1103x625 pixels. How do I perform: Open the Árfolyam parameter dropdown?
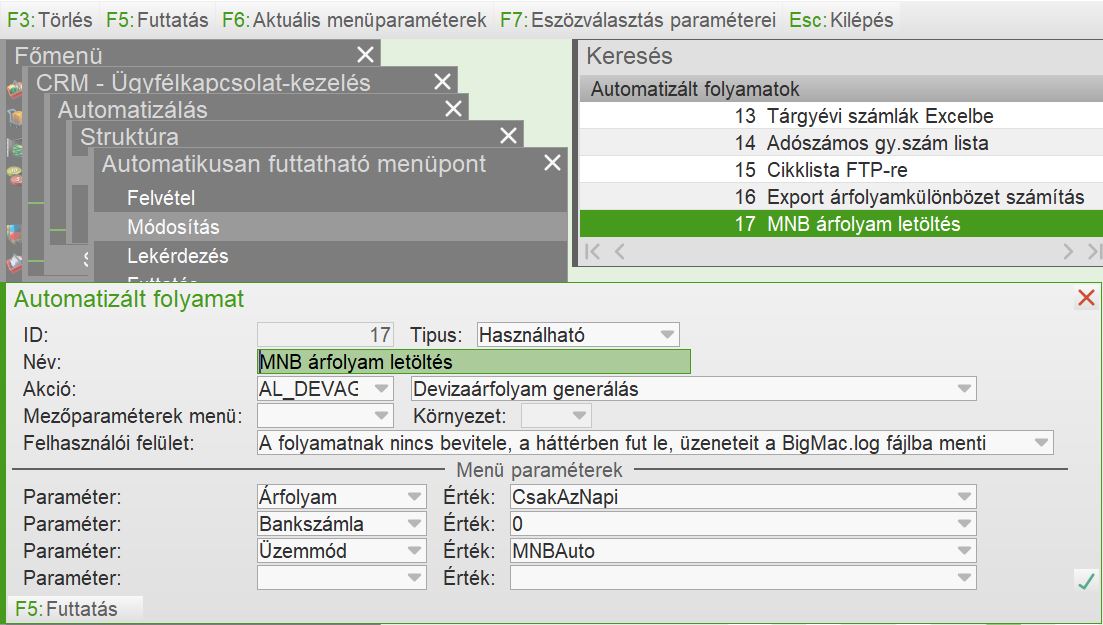[x=342, y=497]
